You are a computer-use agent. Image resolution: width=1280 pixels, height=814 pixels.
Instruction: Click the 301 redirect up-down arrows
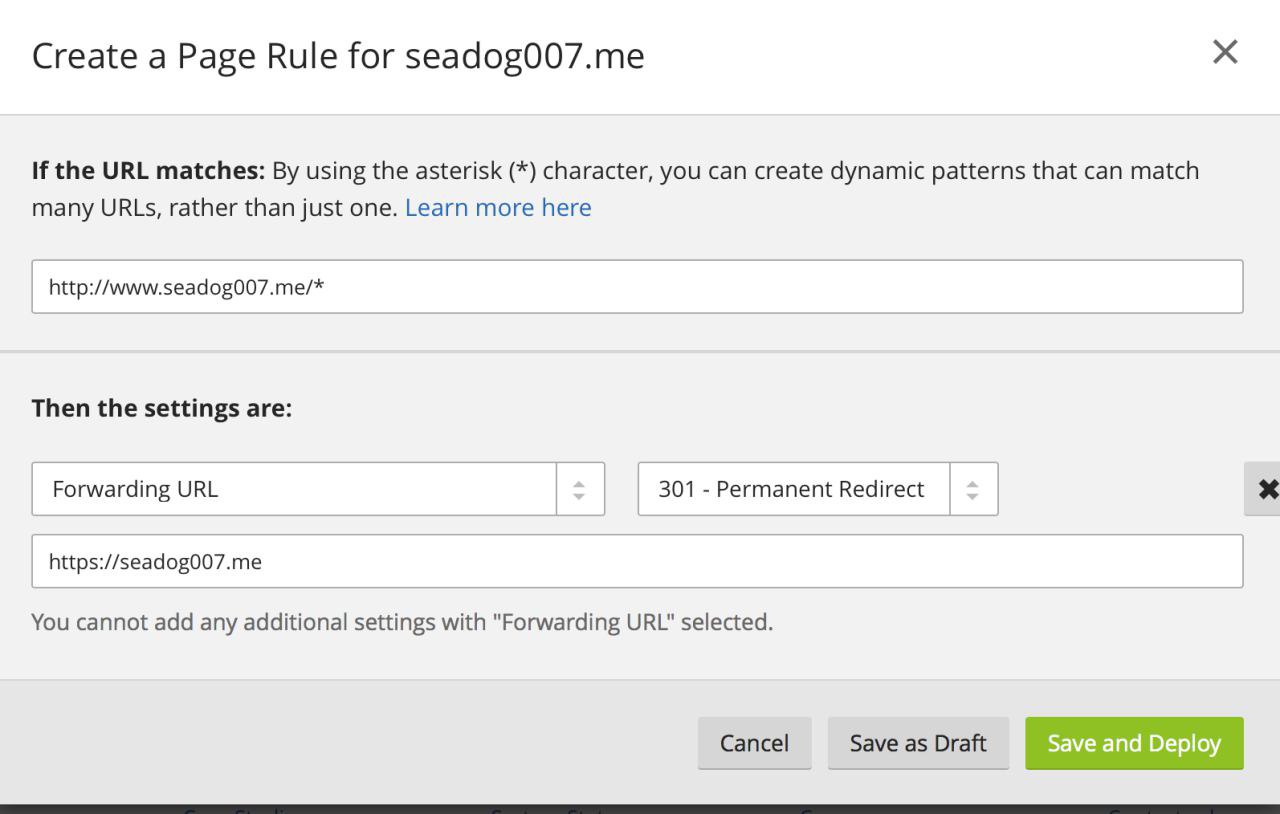tap(974, 489)
